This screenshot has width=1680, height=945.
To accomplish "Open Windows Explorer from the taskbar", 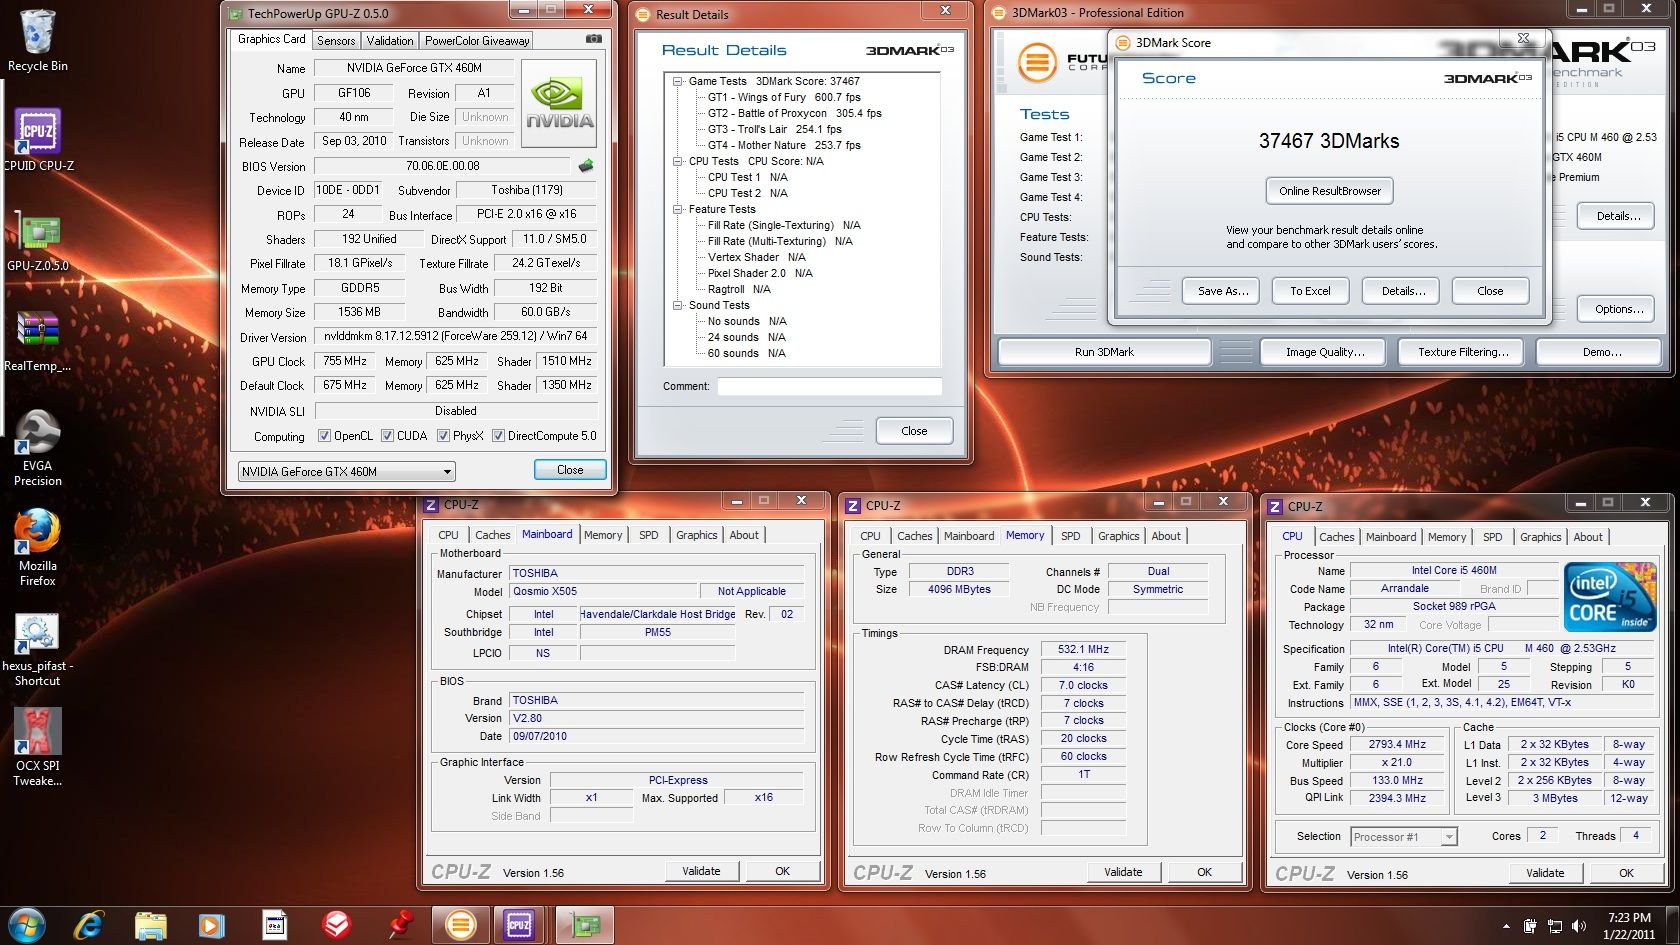I will [150, 925].
